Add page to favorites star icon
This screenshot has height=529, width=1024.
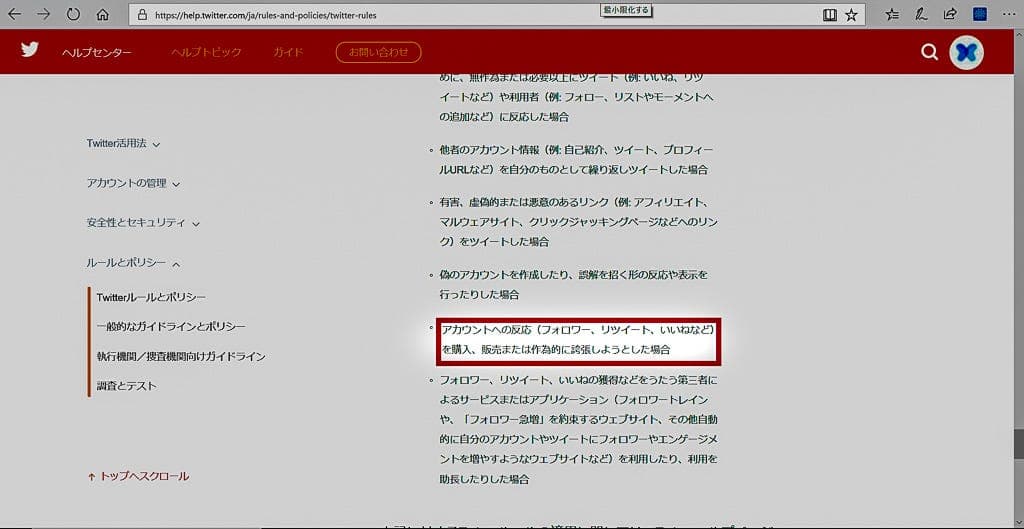(x=851, y=15)
